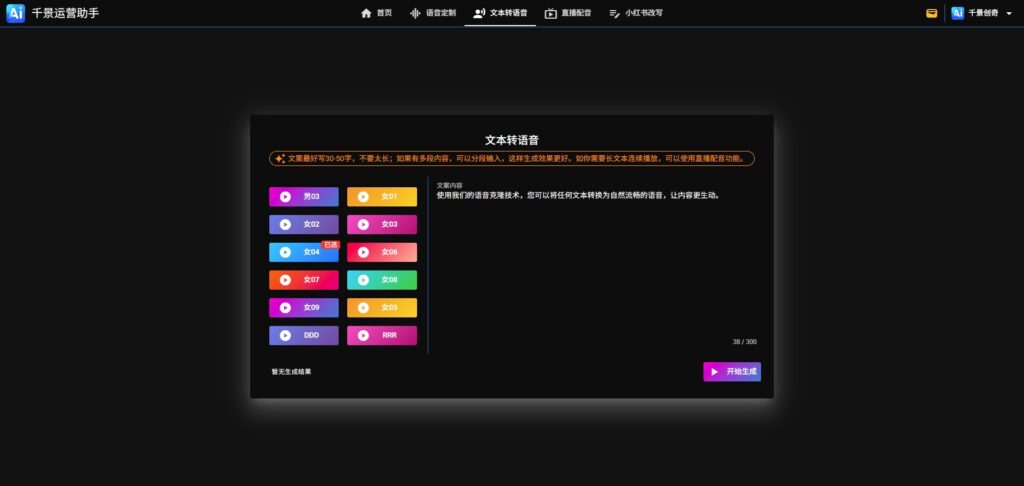The height and width of the screenshot is (486, 1024).
Task: Select the 女05 voice button
Action: 382,308
